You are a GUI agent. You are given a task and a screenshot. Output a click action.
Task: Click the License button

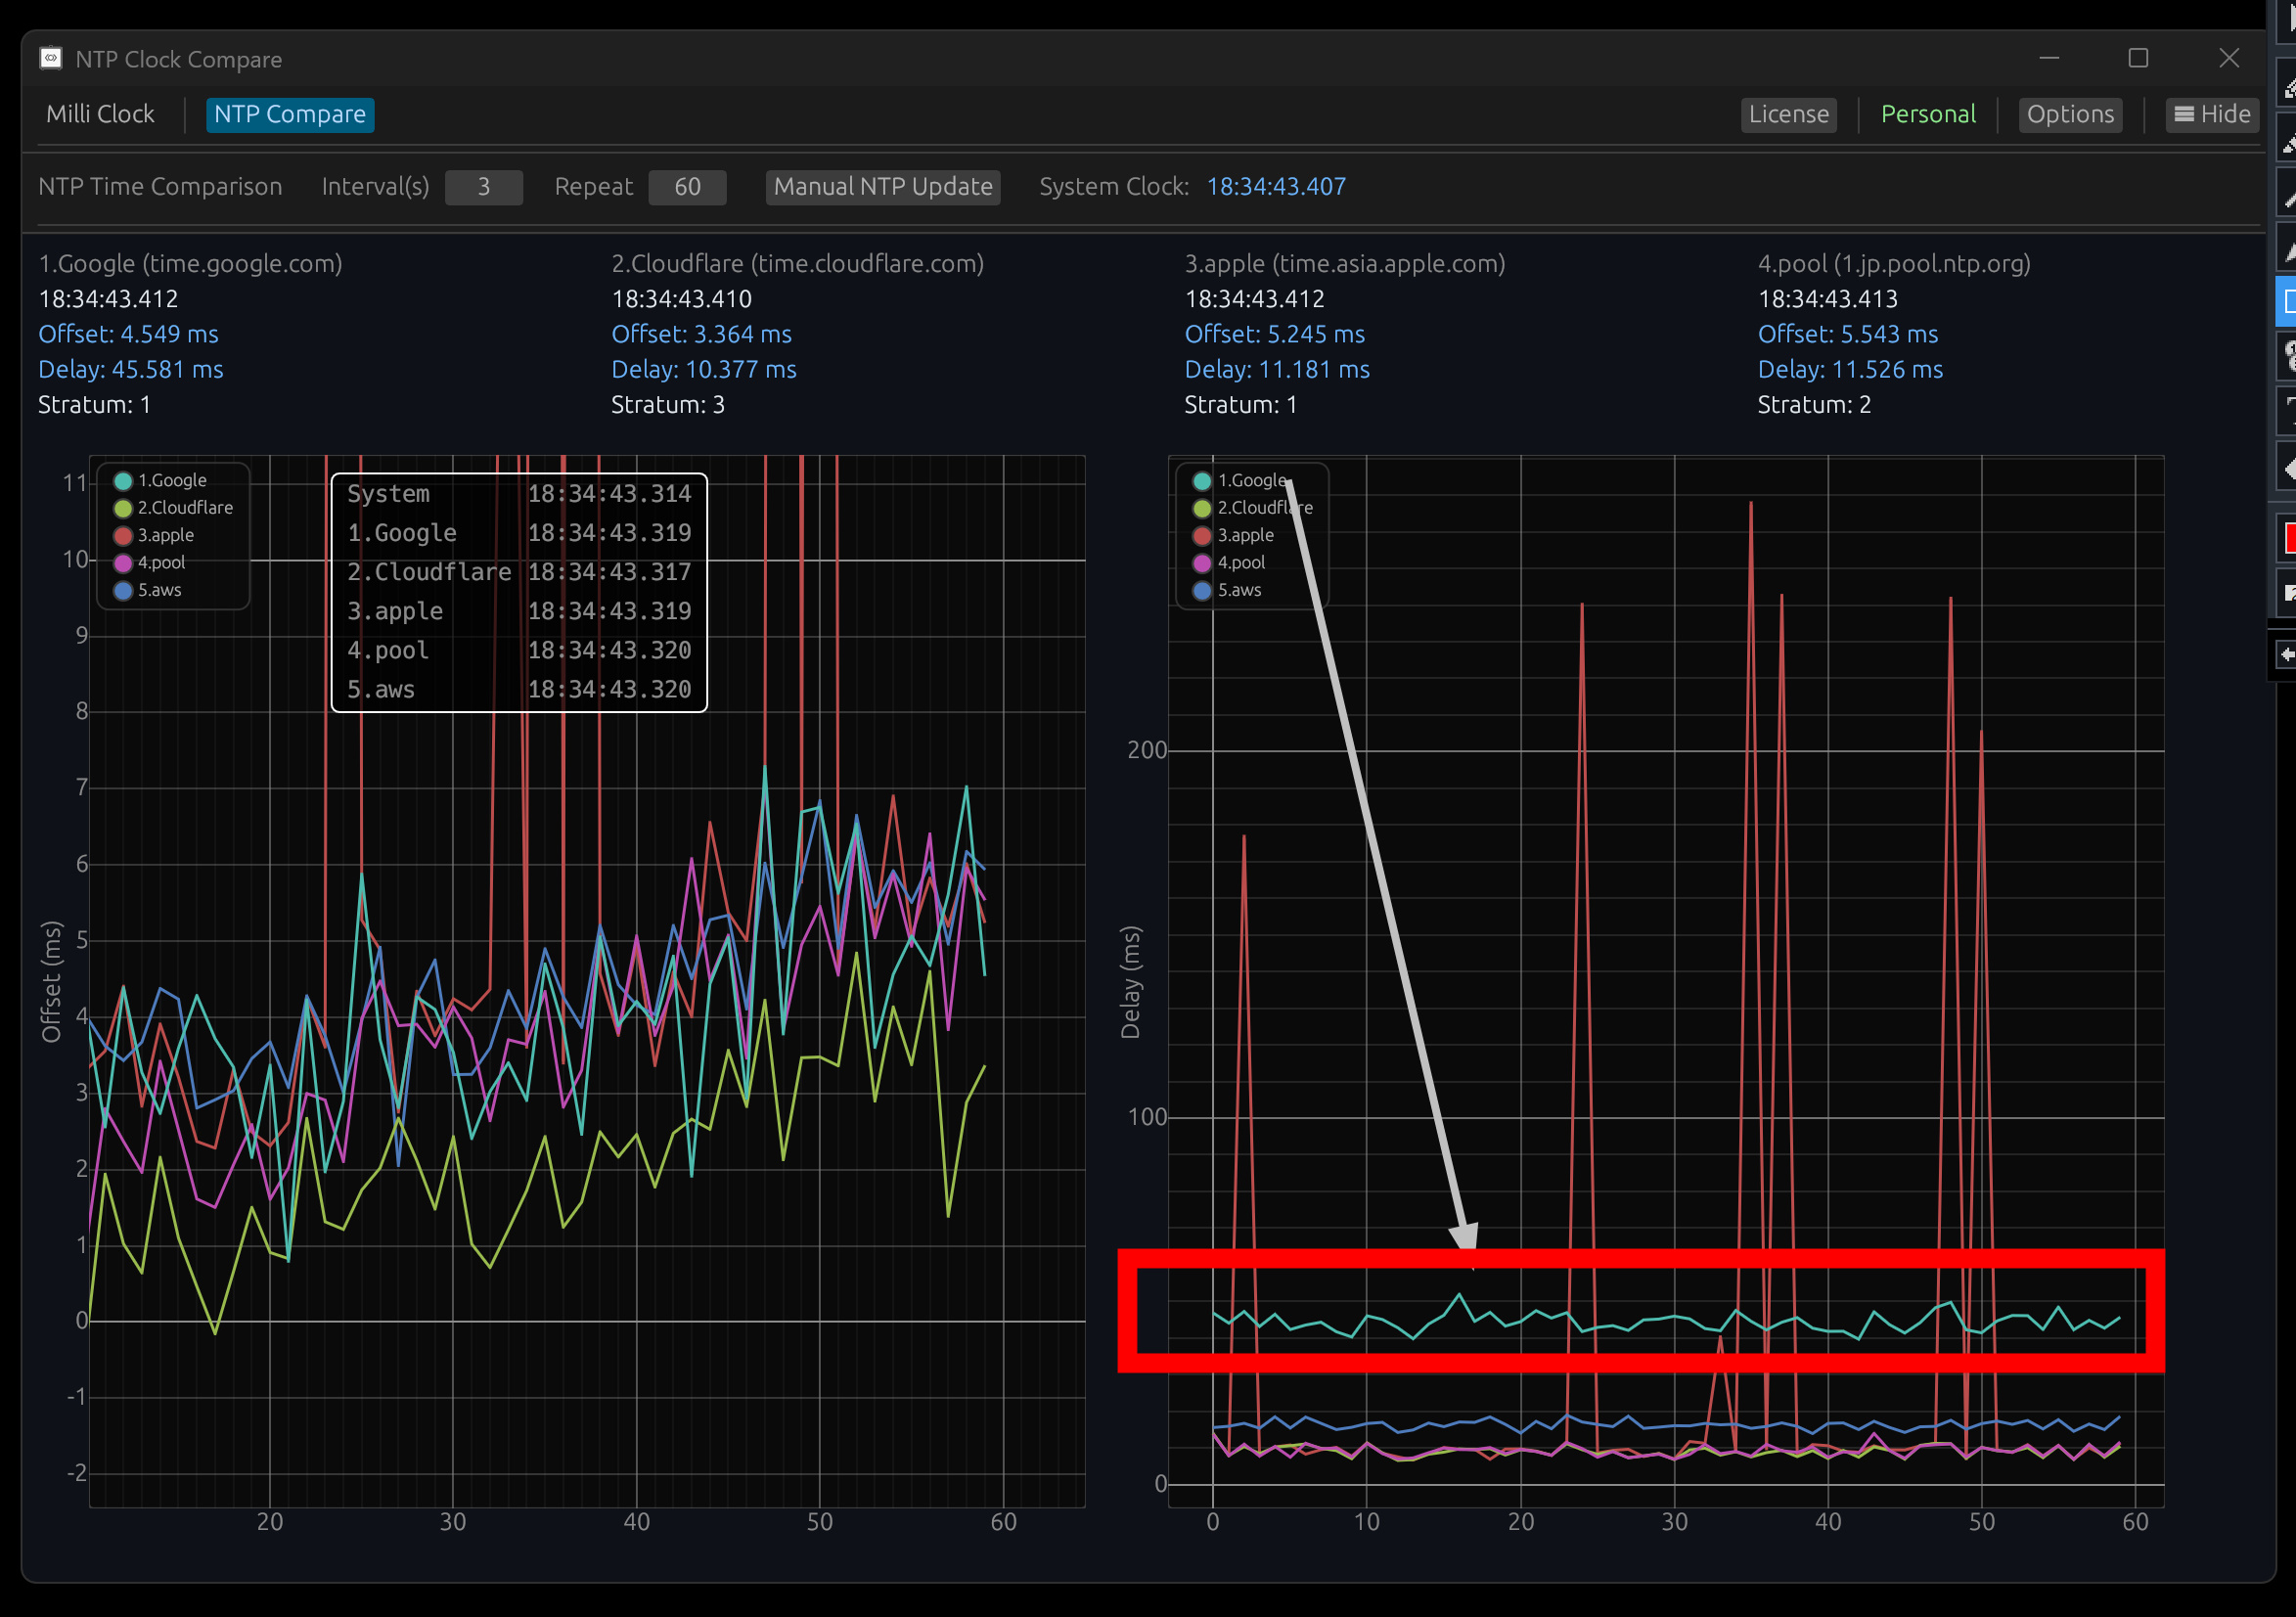1788,114
